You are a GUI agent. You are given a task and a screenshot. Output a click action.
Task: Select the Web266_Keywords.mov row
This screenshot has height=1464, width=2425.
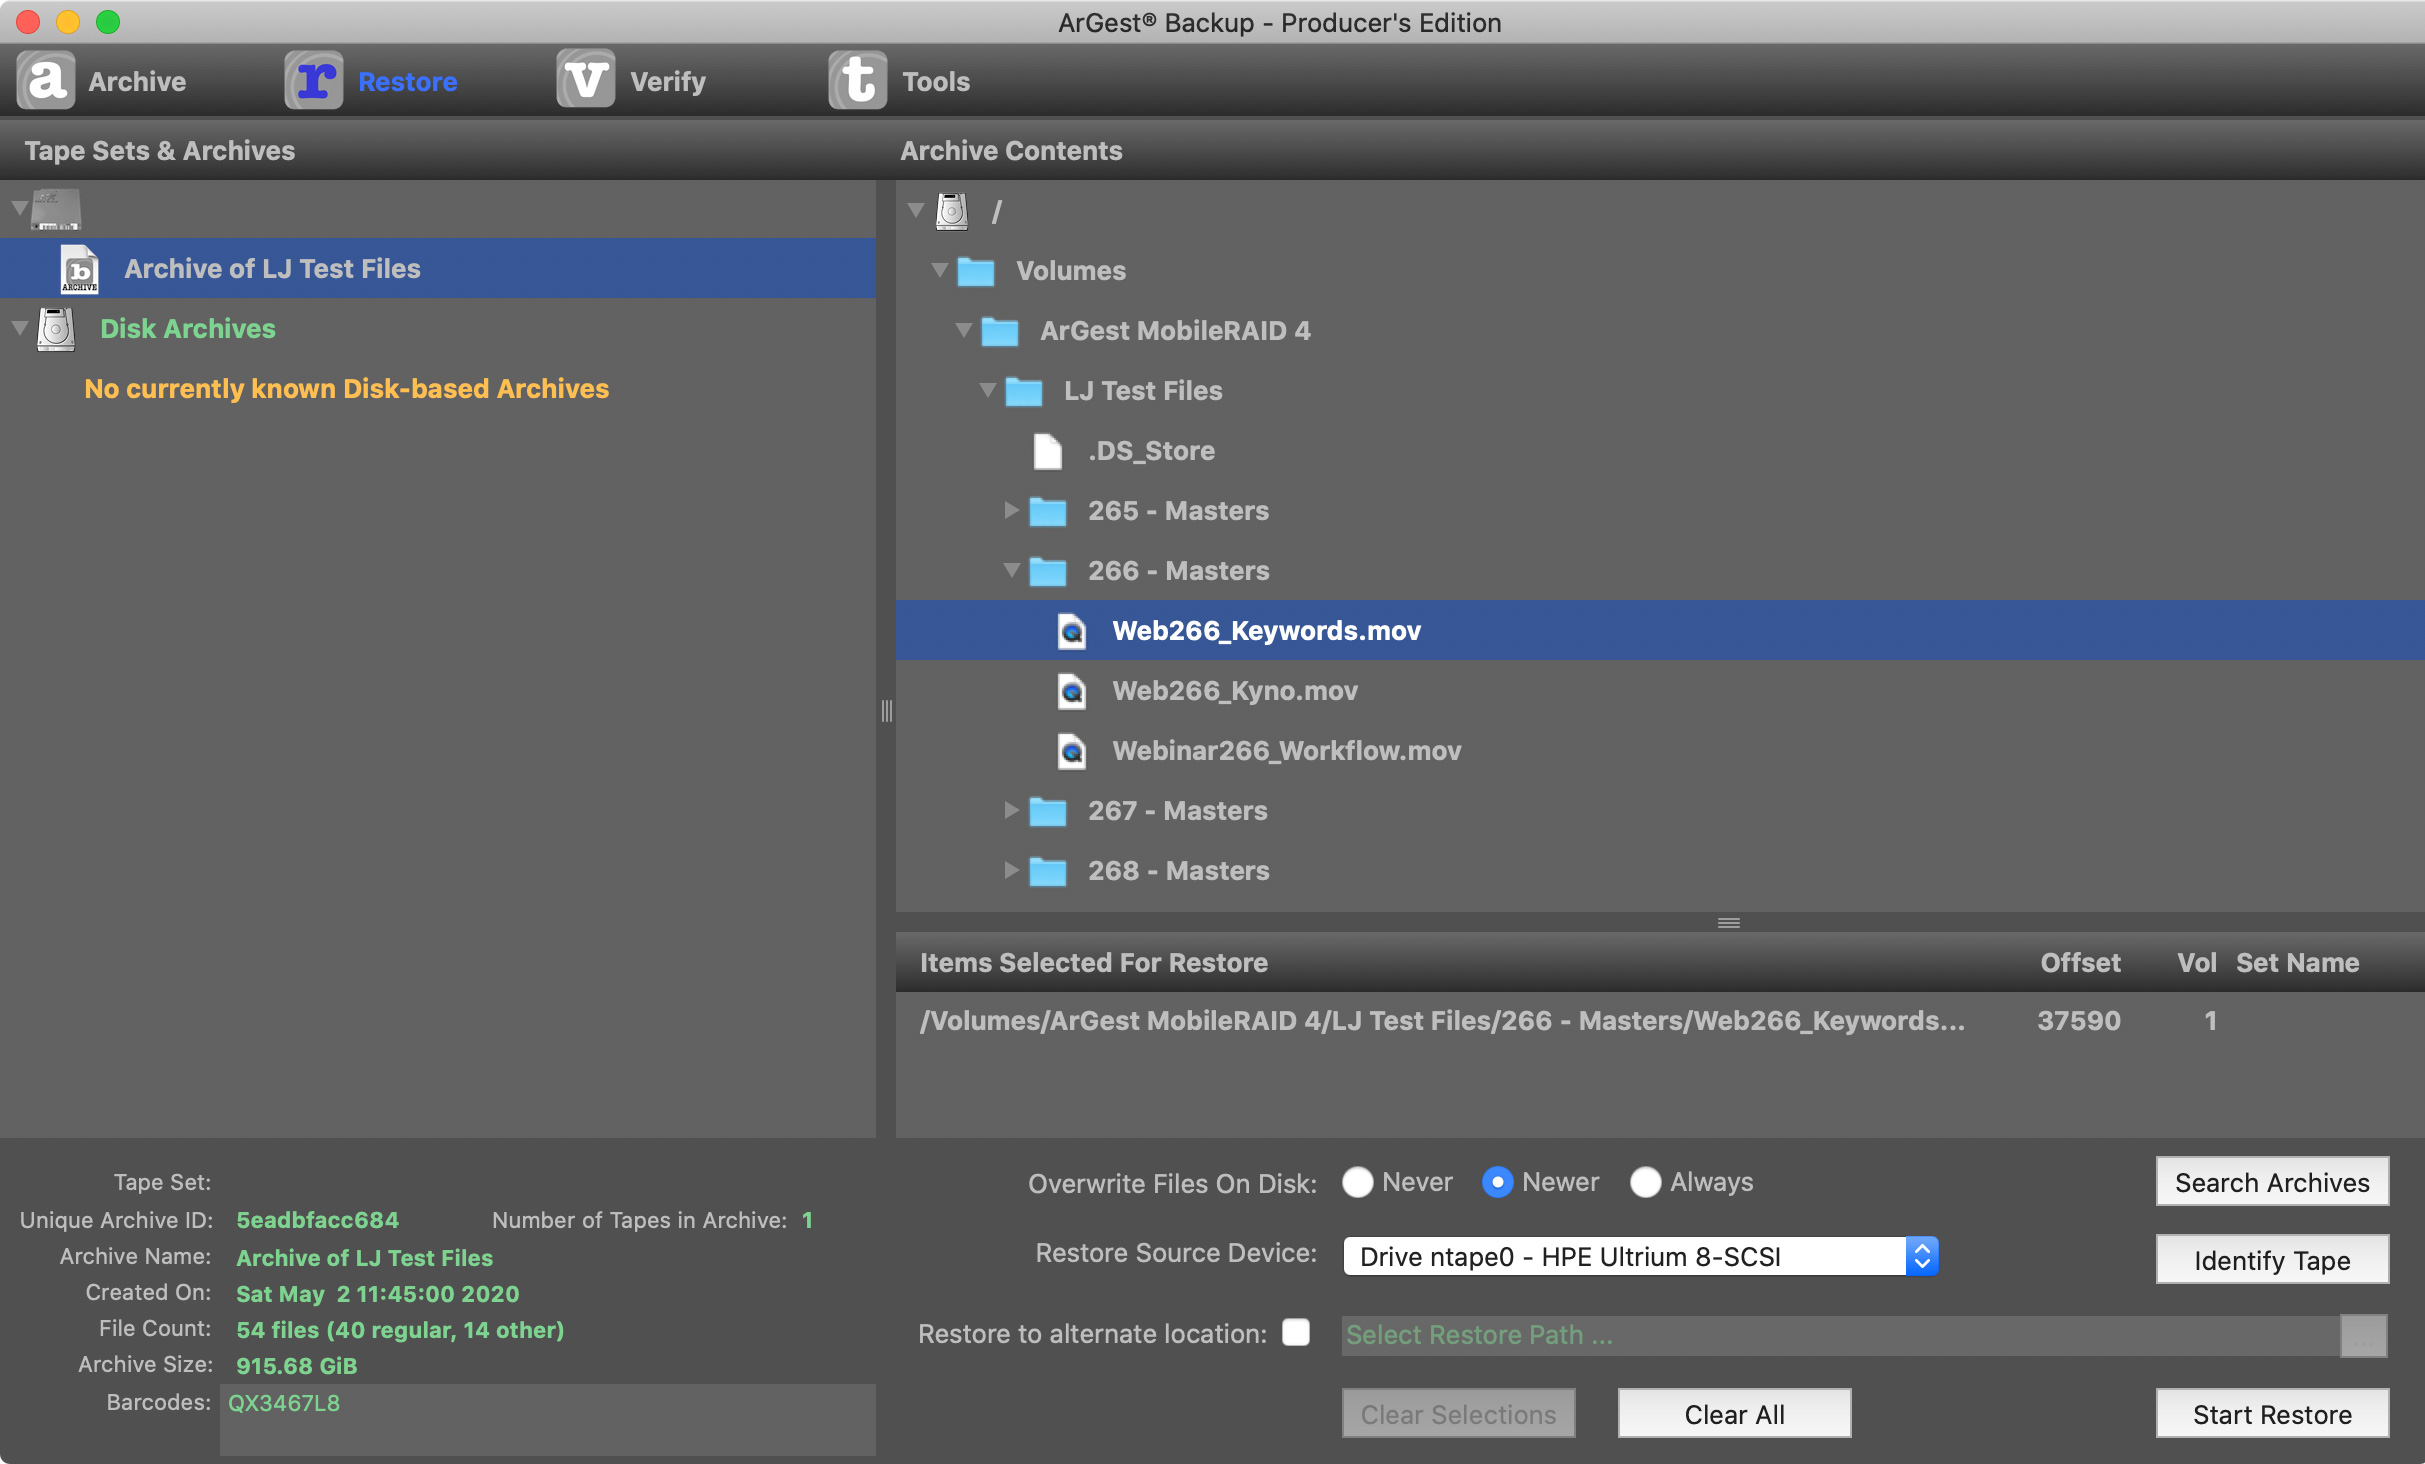tap(1660, 630)
